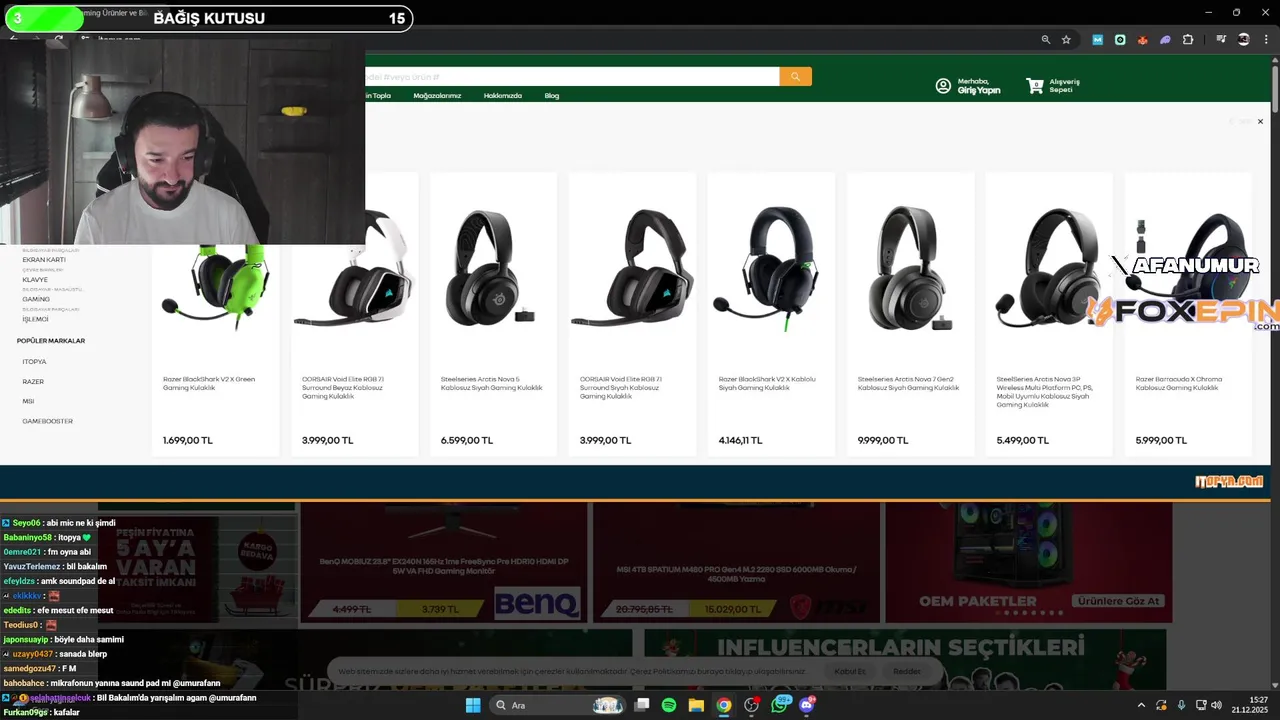Select the EKRAN KARTI category
Screen dimensions: 1280x720
click(44, 260)
